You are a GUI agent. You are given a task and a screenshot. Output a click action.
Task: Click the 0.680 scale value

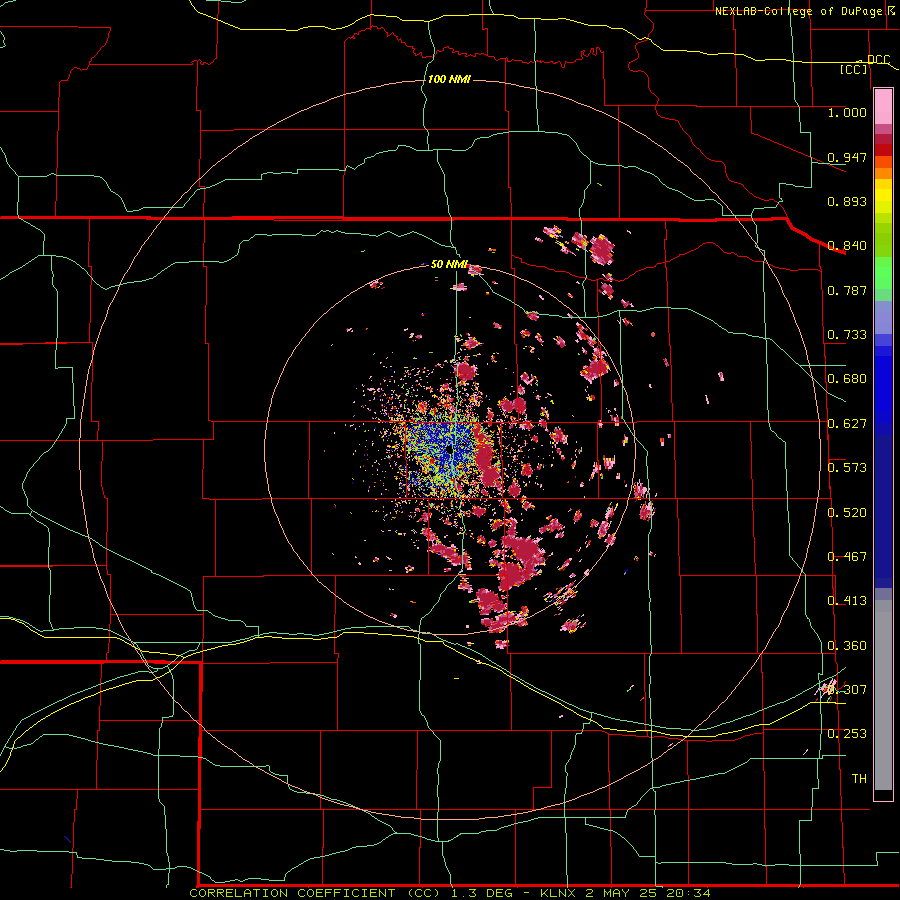pos(847,379)
